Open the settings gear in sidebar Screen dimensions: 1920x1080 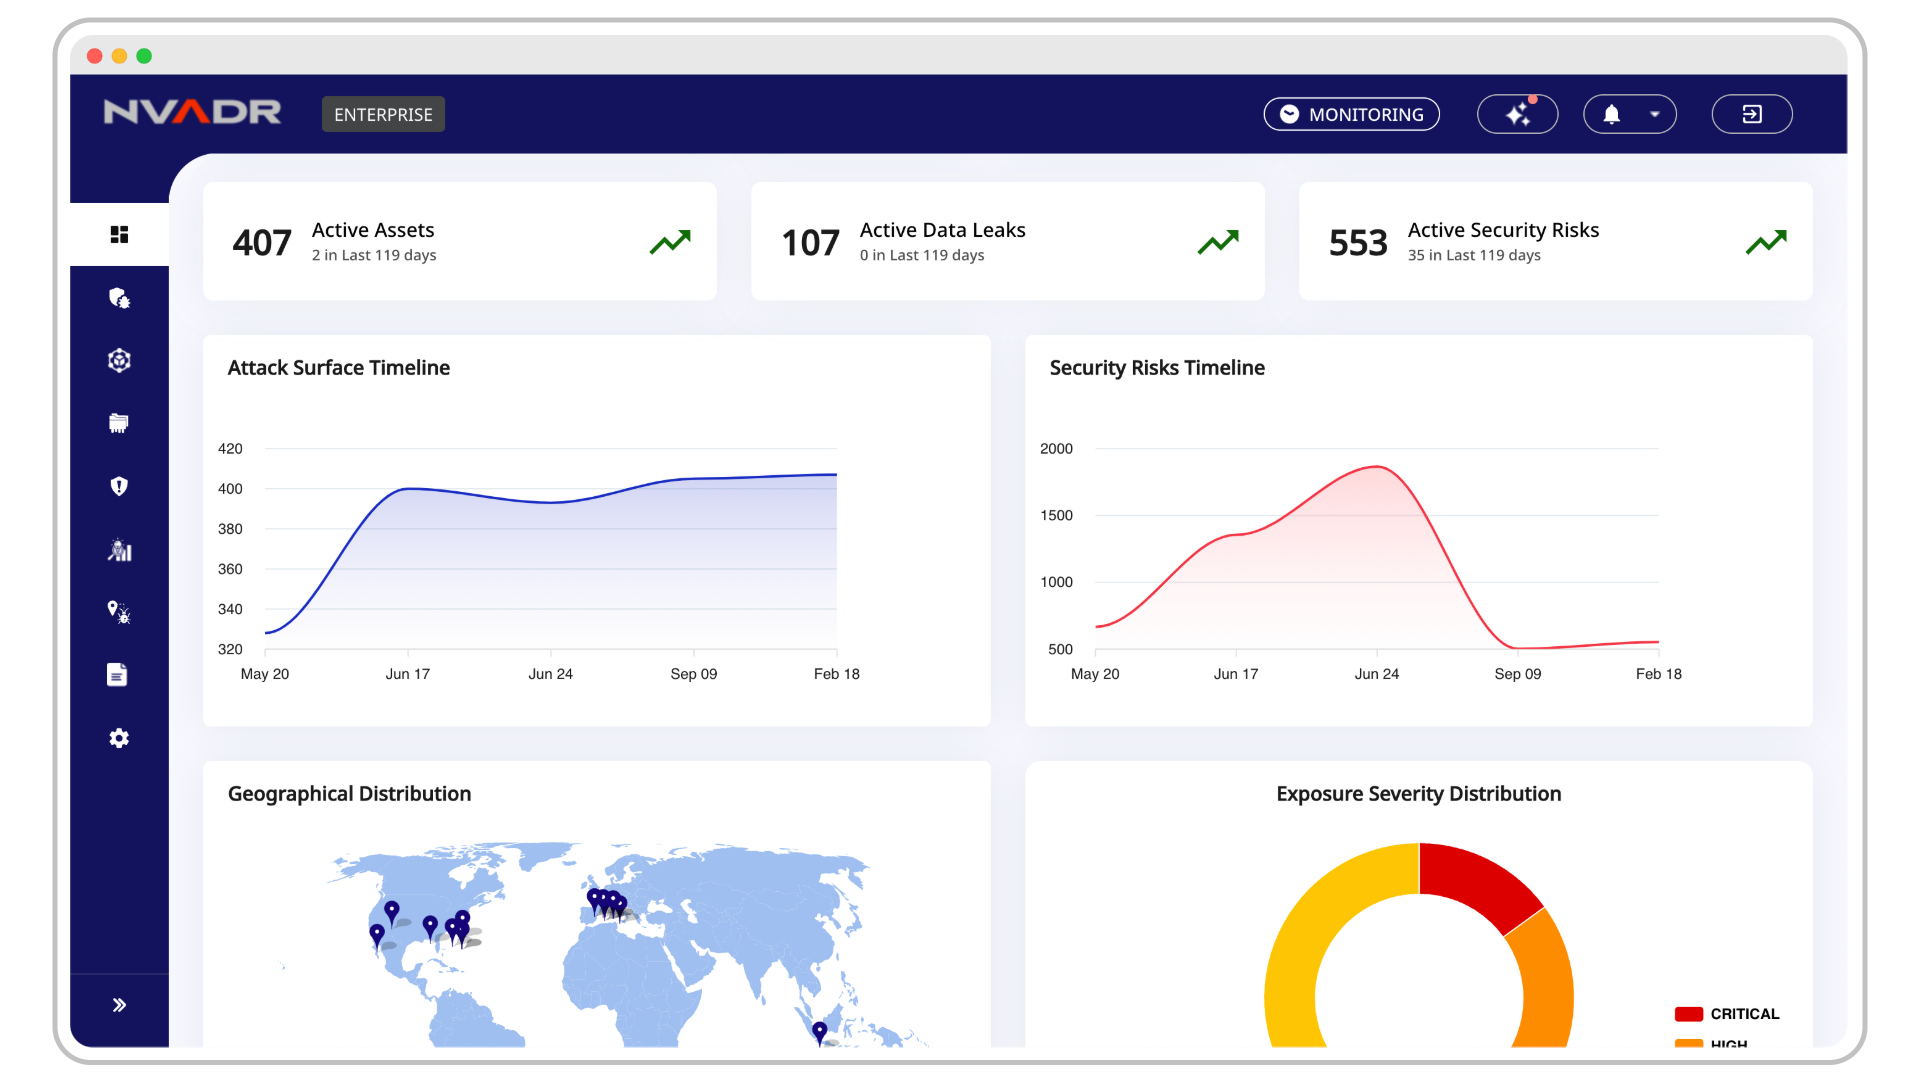pyautogui.click(x=119, y=738)
